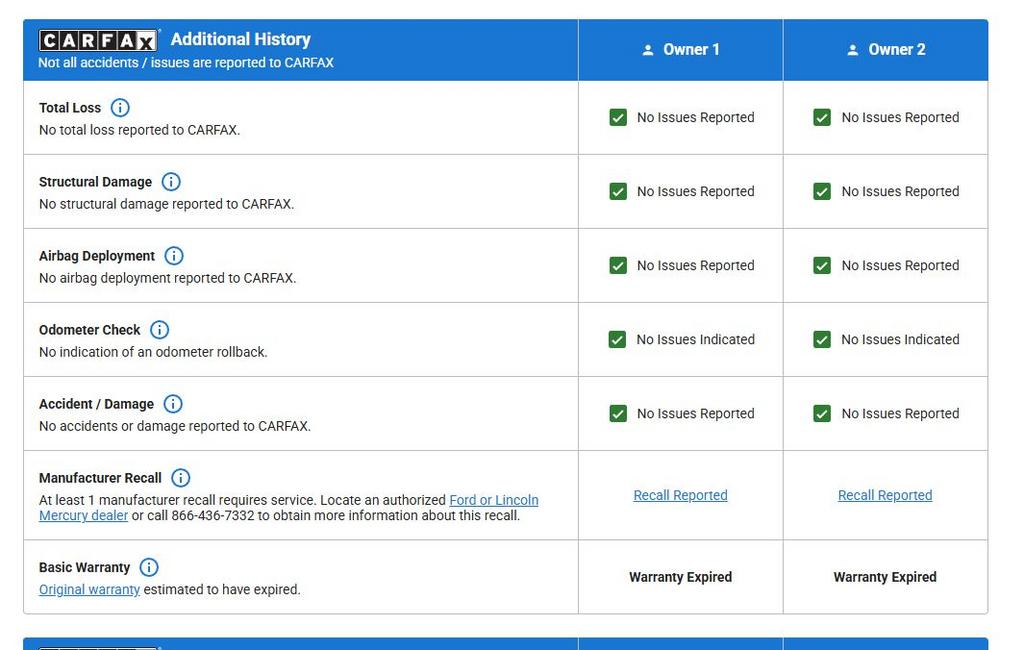Click 'No total loss reported to CARFAX.' text
Viewport: 1024px width, 650px height.
point(139,130)
